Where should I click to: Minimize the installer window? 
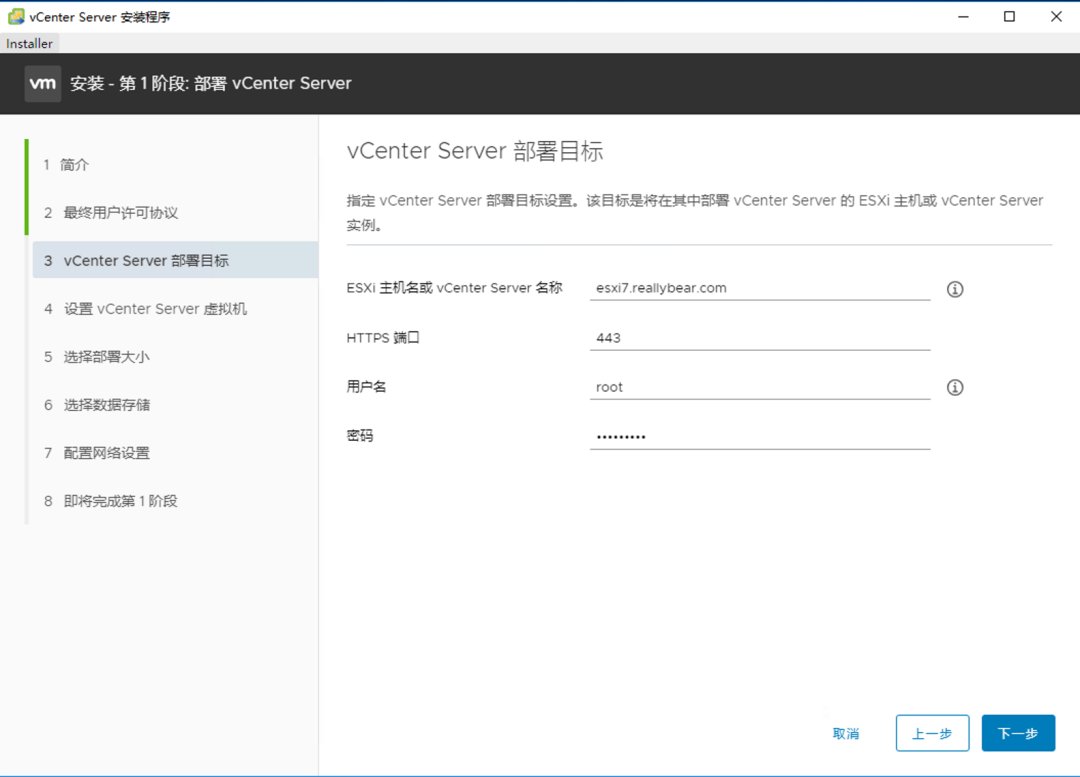[x=964, y=17]
